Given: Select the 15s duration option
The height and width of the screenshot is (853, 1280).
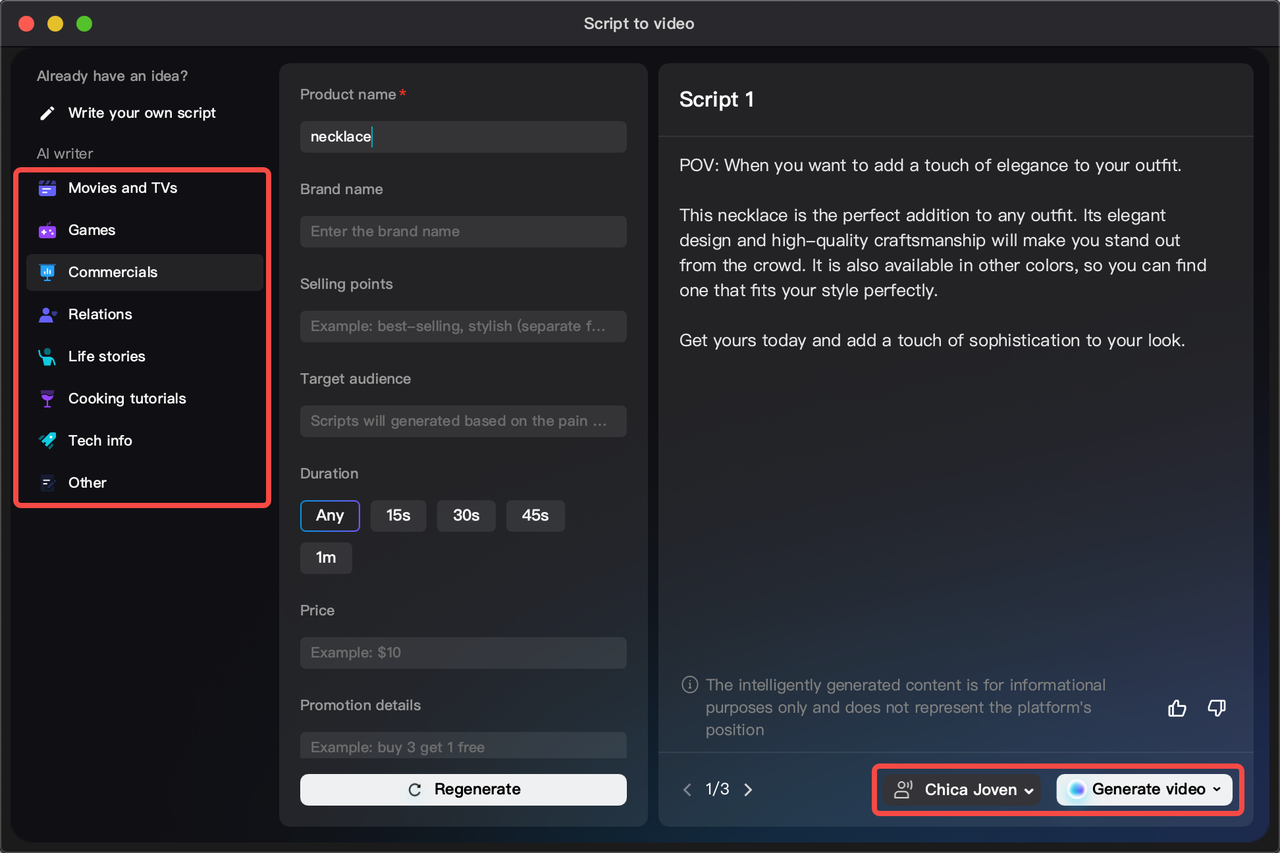Looking at the screenshot, I should (398, 515).
